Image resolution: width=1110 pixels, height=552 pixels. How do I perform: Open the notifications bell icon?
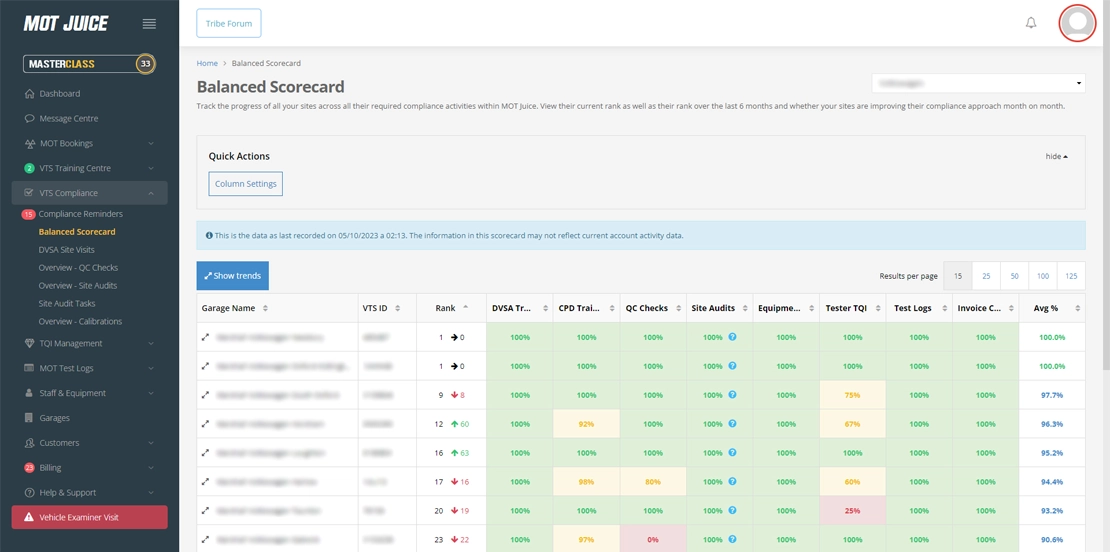[1031, 23]
